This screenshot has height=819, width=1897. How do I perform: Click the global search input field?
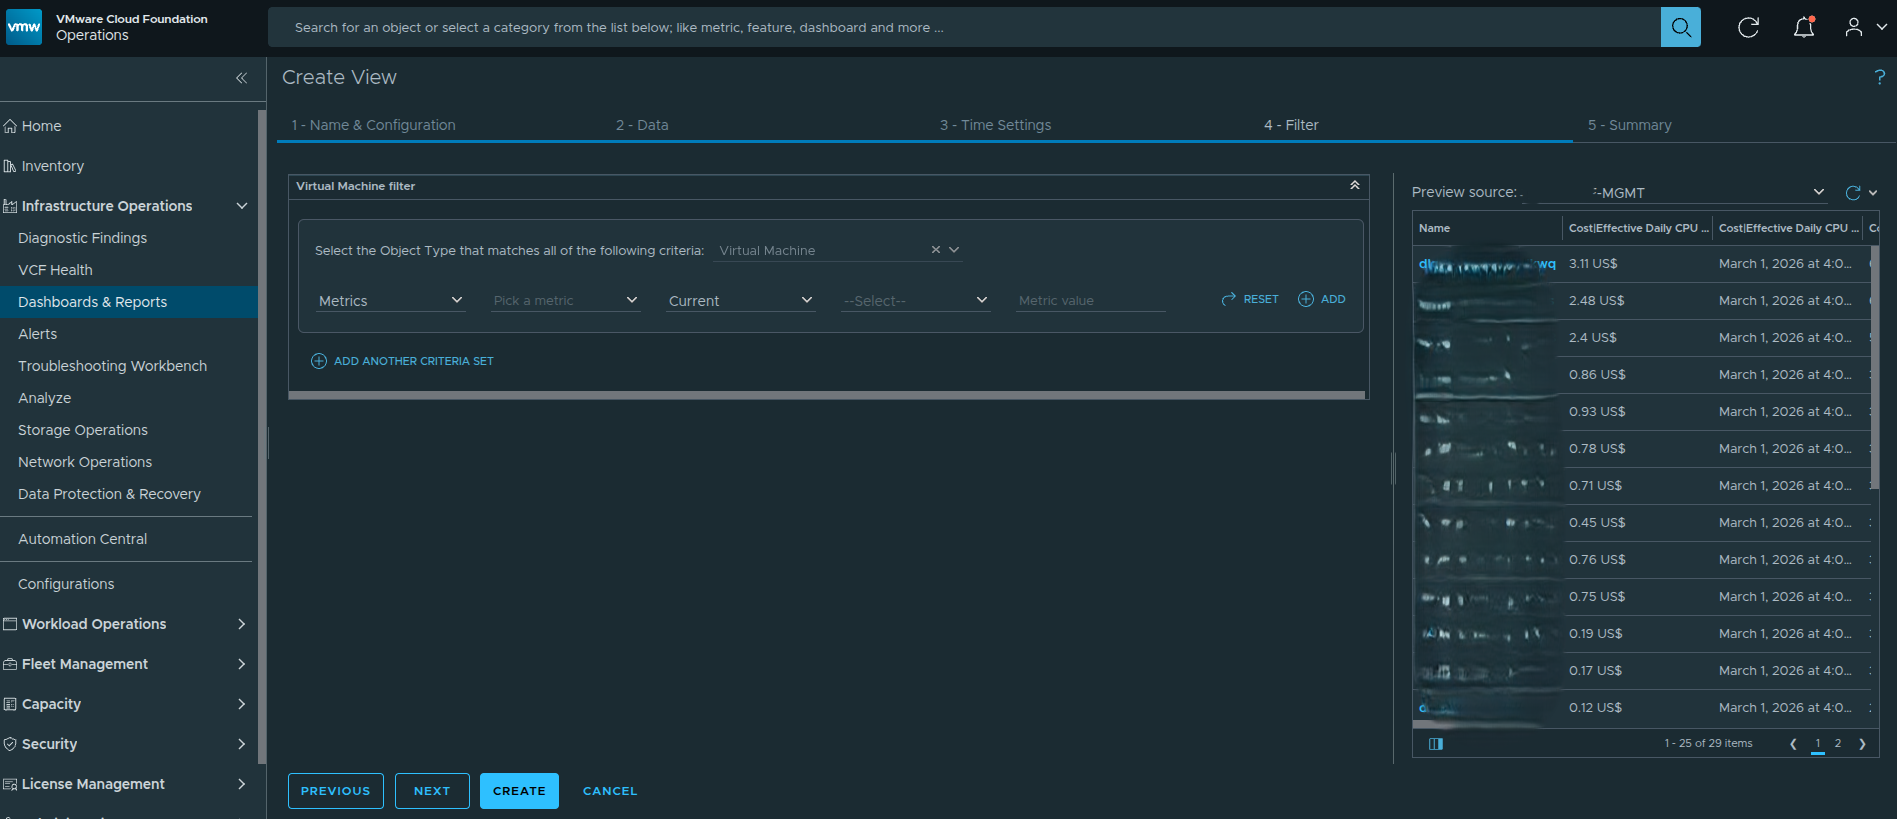tap(964, 27)
